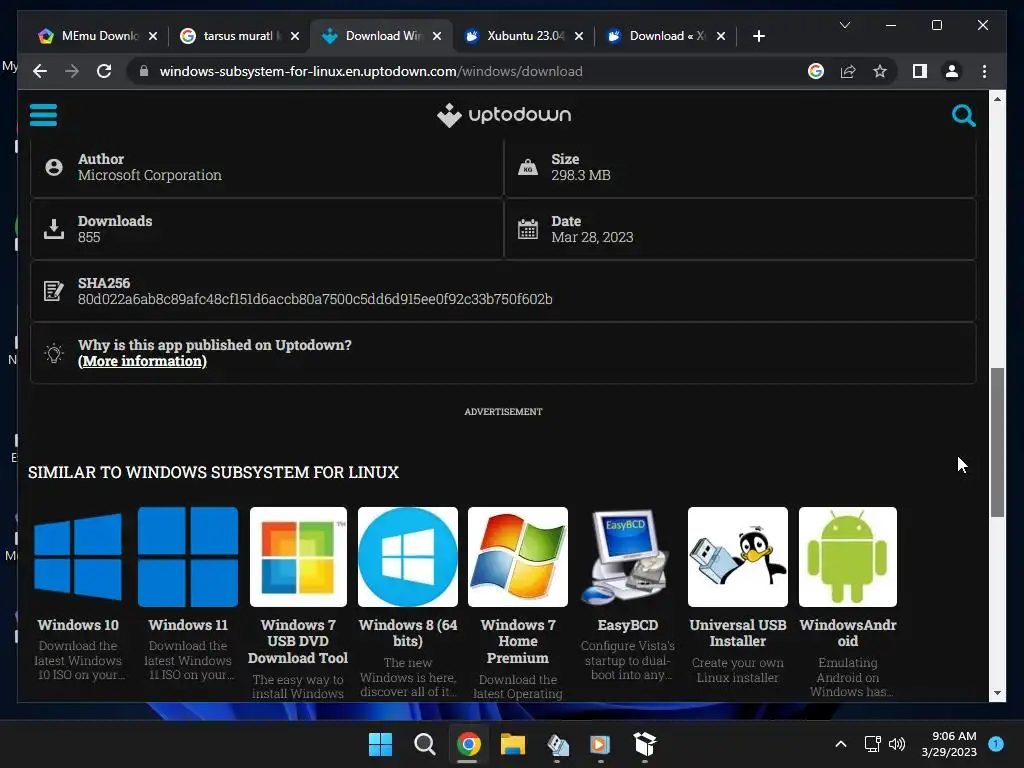Open Windows 8 (64 bits) icon
Image resolution: width=1024 pixels, height=768 pixels.
(x=408, y=556)
